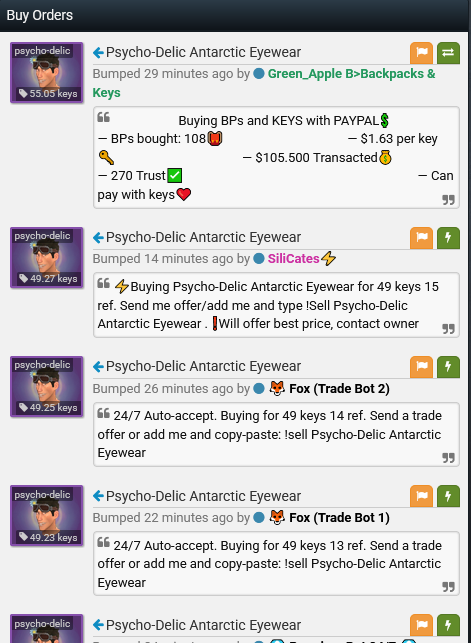Select the 49.27 keys item thumbnail
Screen dimensions: 471x643
pos(47,258)
